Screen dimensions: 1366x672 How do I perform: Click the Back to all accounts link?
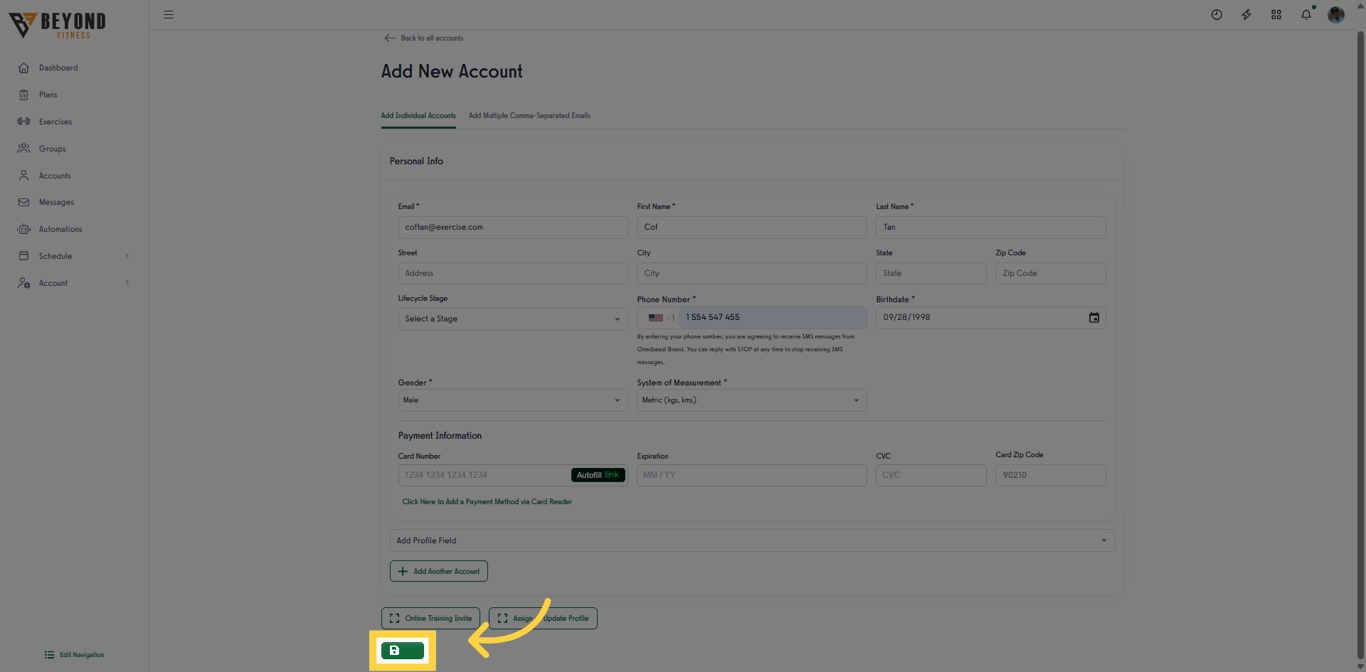[x=424, y=37]
